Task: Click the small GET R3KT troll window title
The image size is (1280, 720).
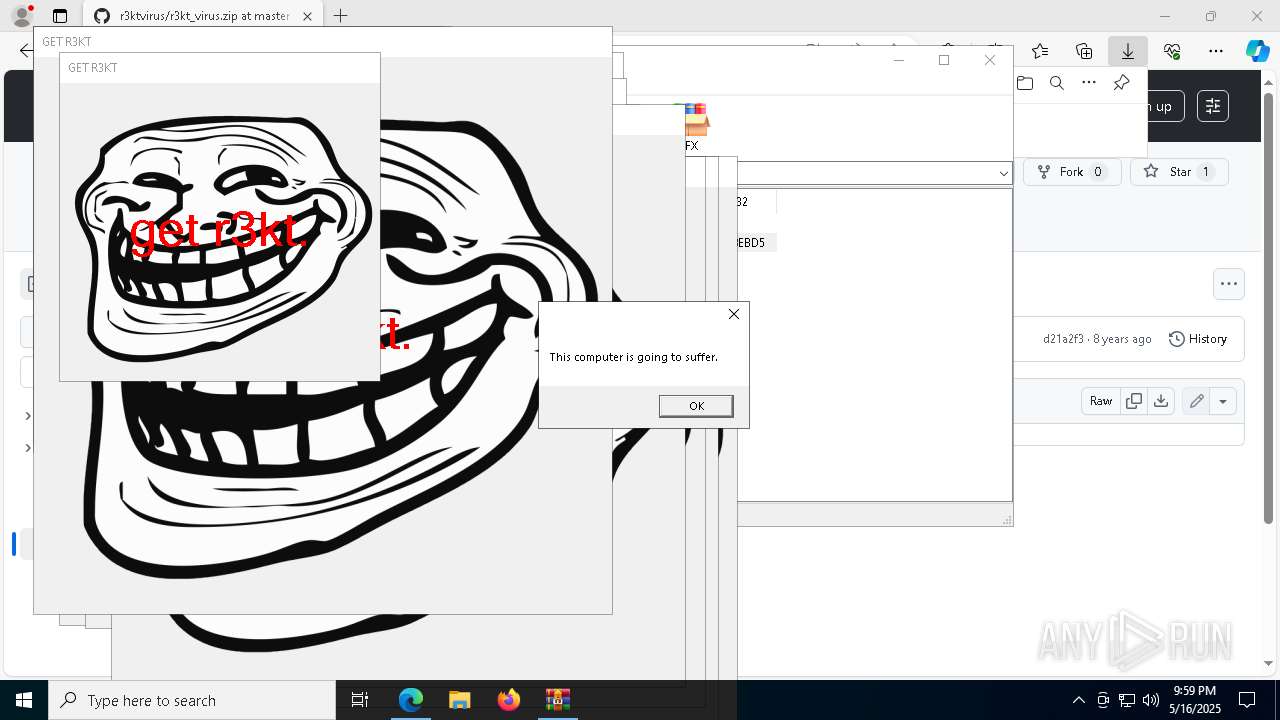Action: pos(93,68)
